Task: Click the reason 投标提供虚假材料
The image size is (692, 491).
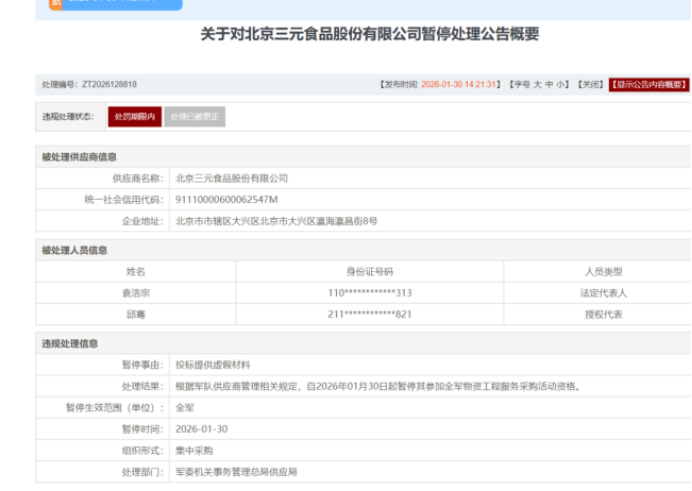Action: coord(213,365)
